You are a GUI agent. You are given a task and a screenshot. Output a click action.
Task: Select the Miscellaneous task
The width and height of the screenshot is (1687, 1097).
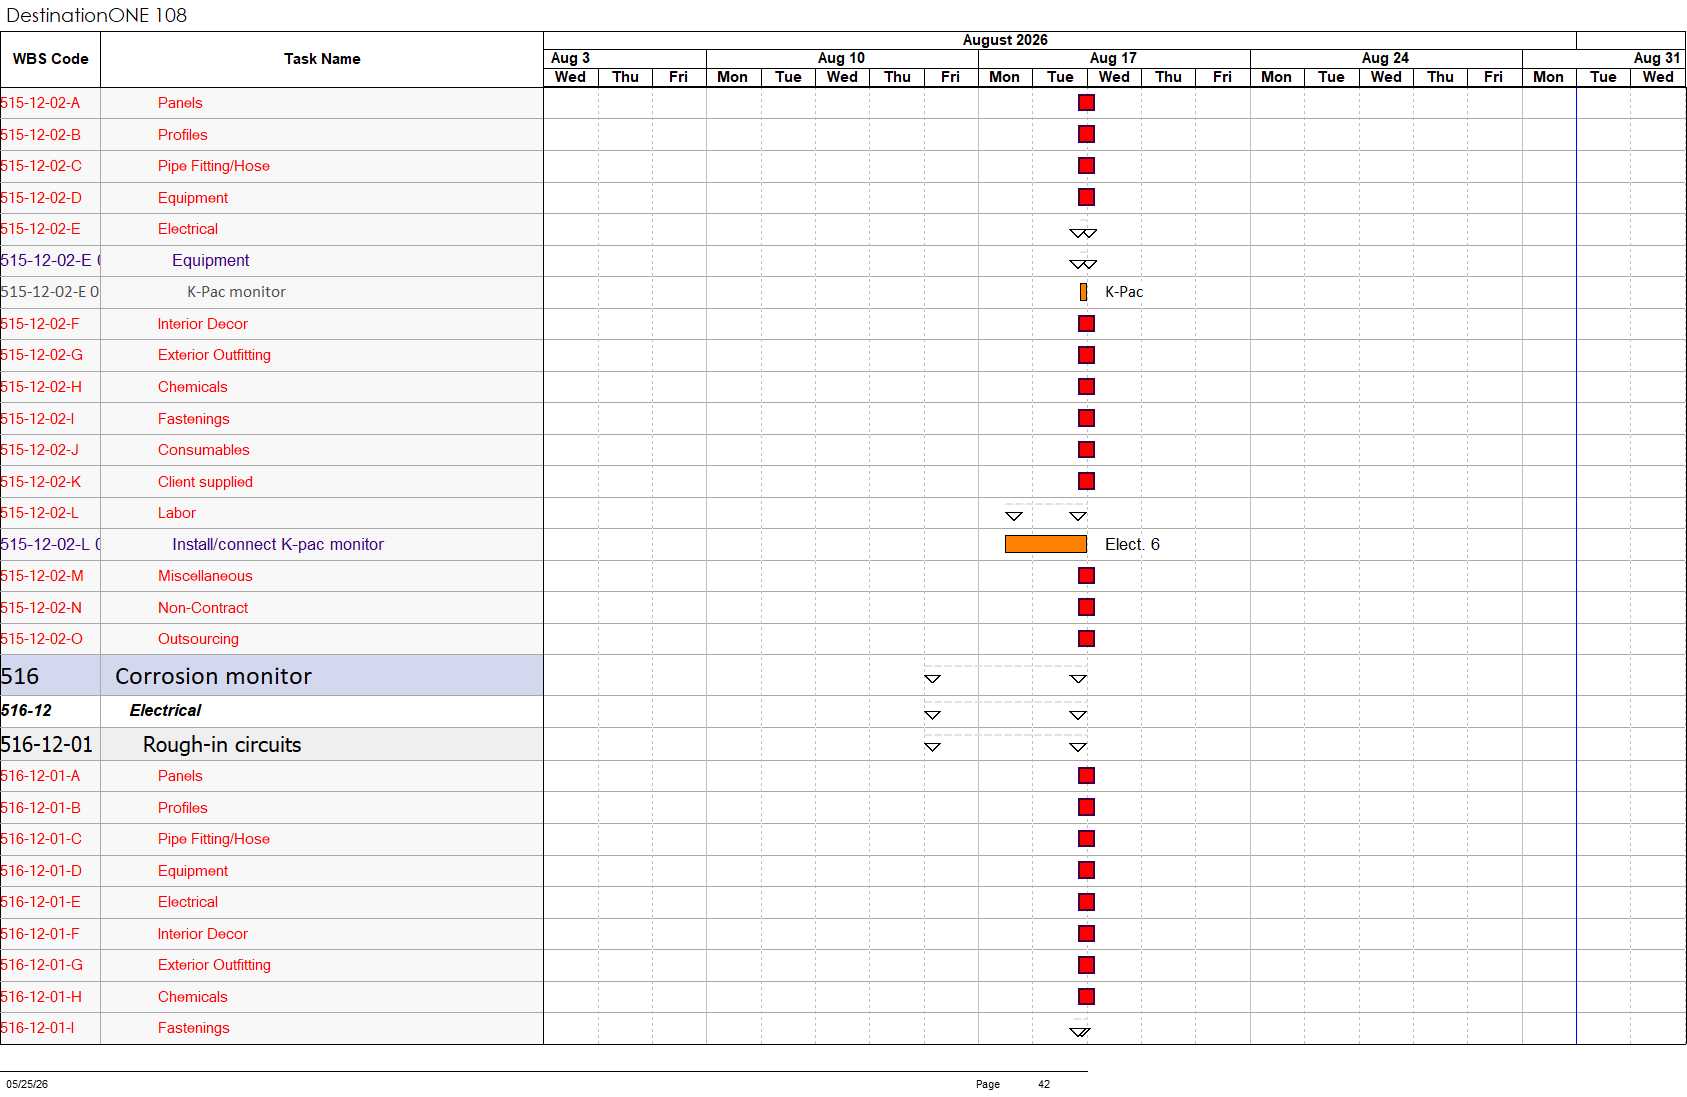205,576
